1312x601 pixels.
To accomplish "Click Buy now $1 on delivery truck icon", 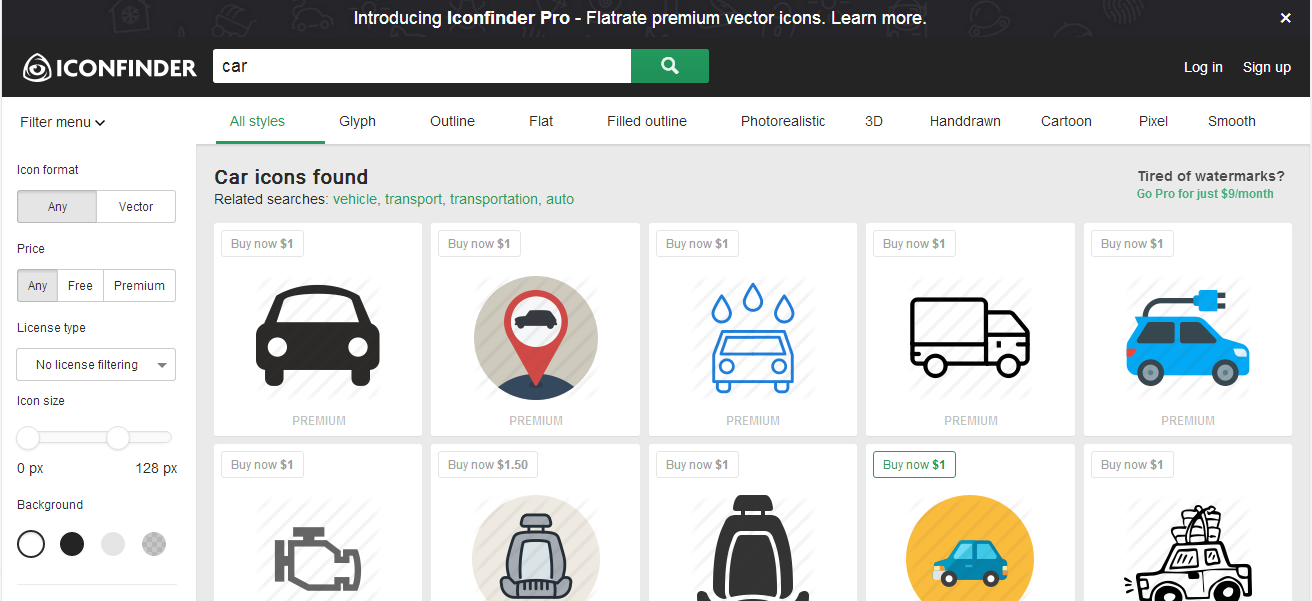I will click(x=914, y=244).
